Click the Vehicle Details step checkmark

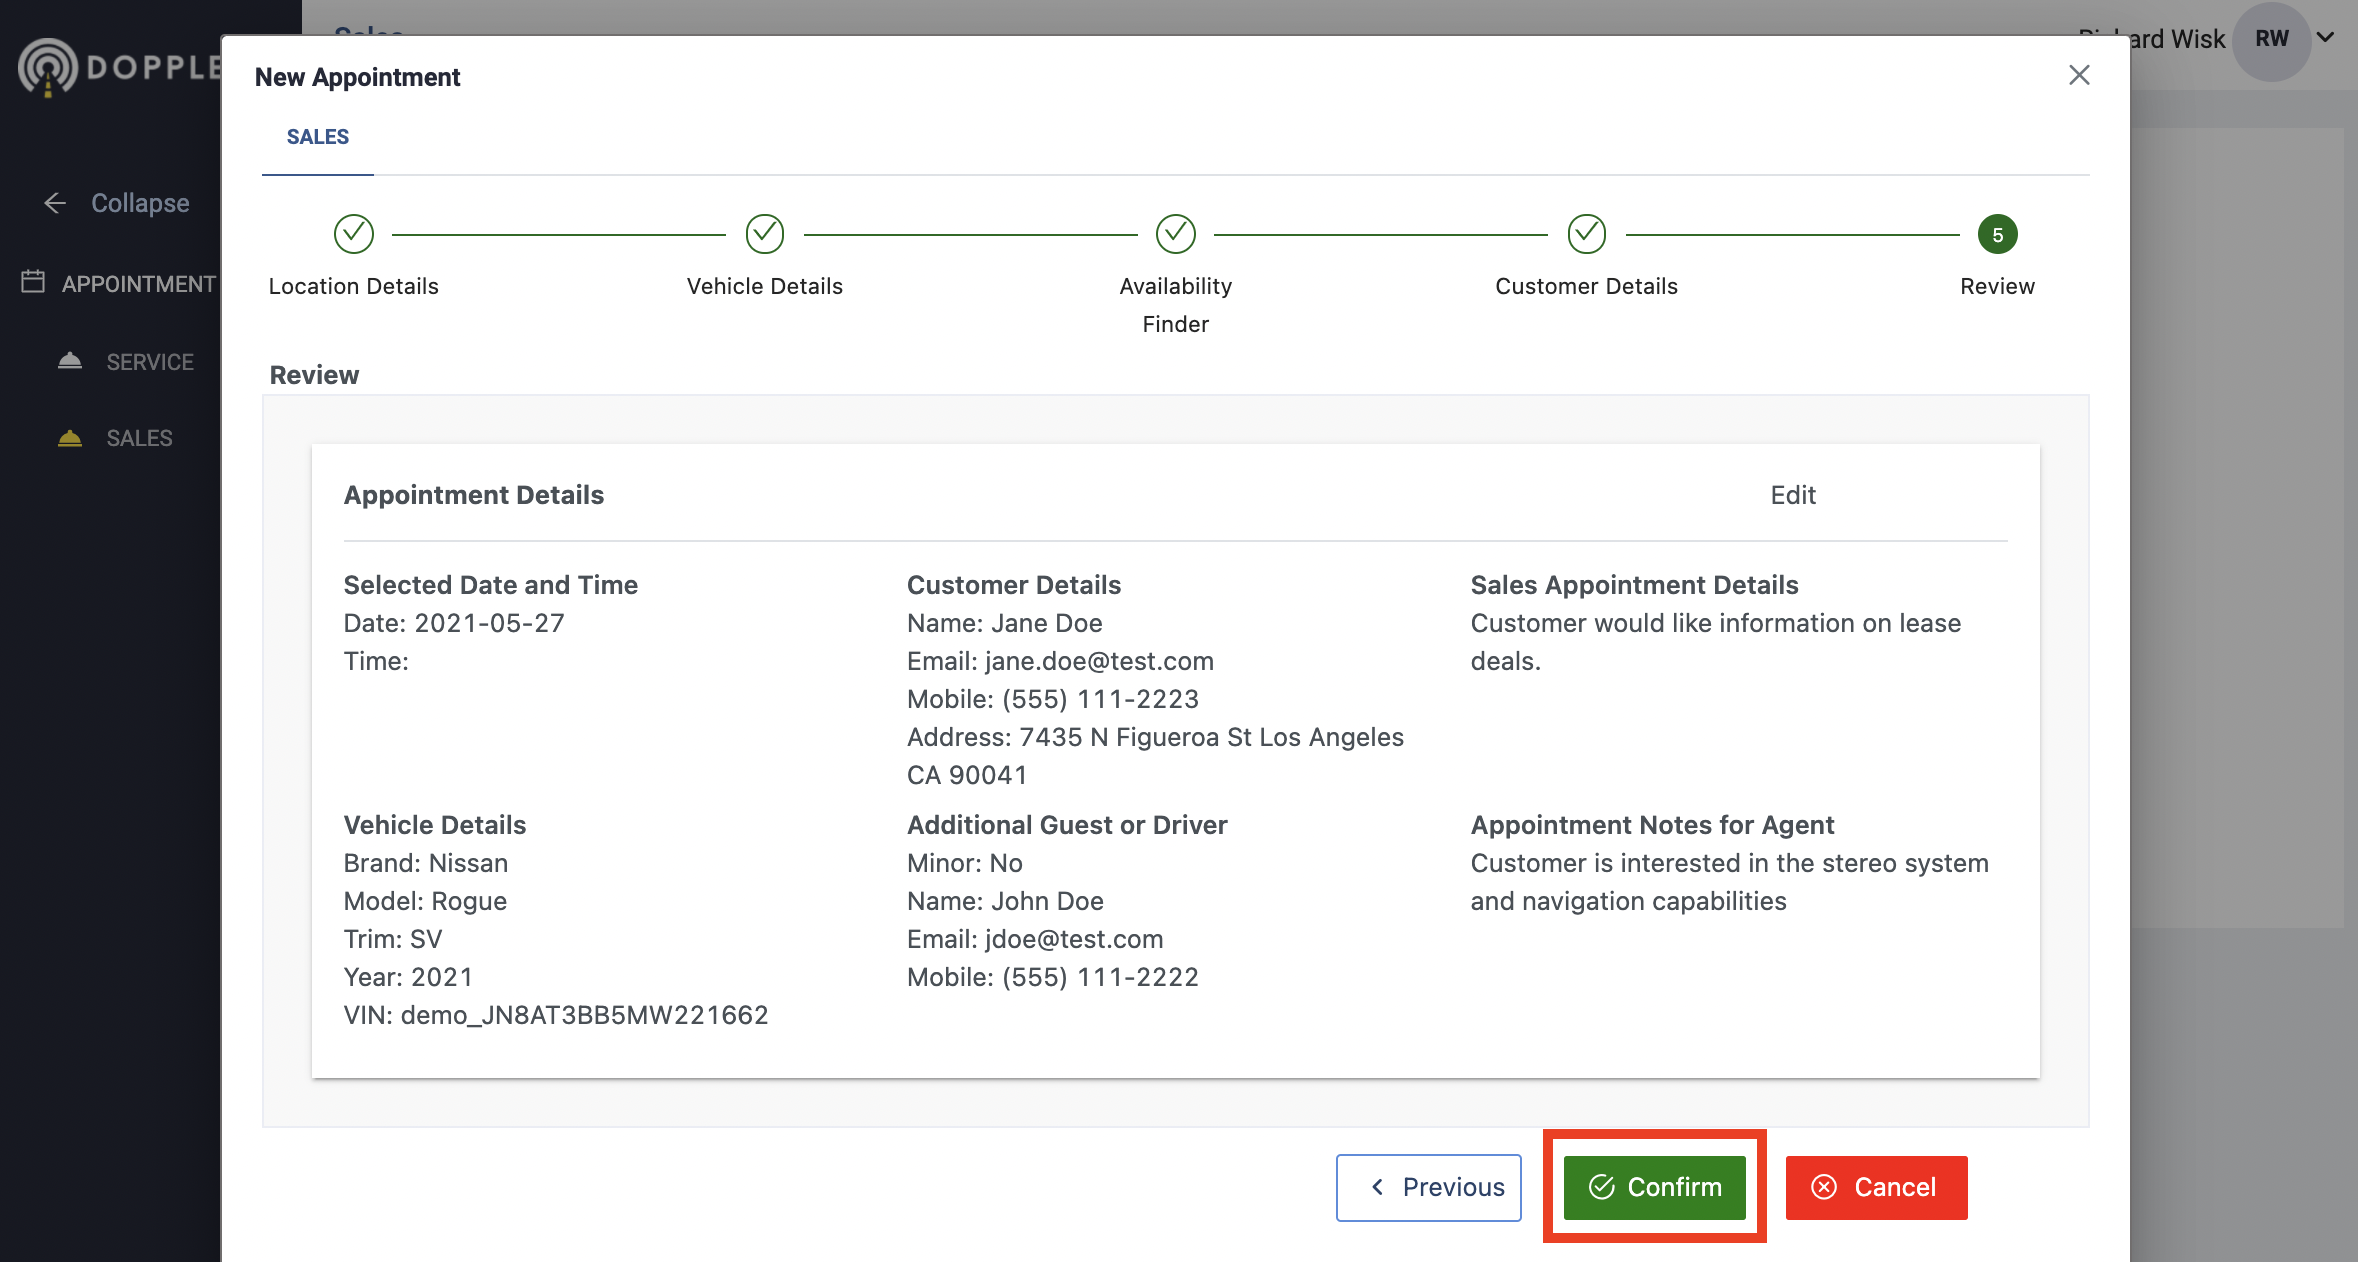[x=764, y=234]
